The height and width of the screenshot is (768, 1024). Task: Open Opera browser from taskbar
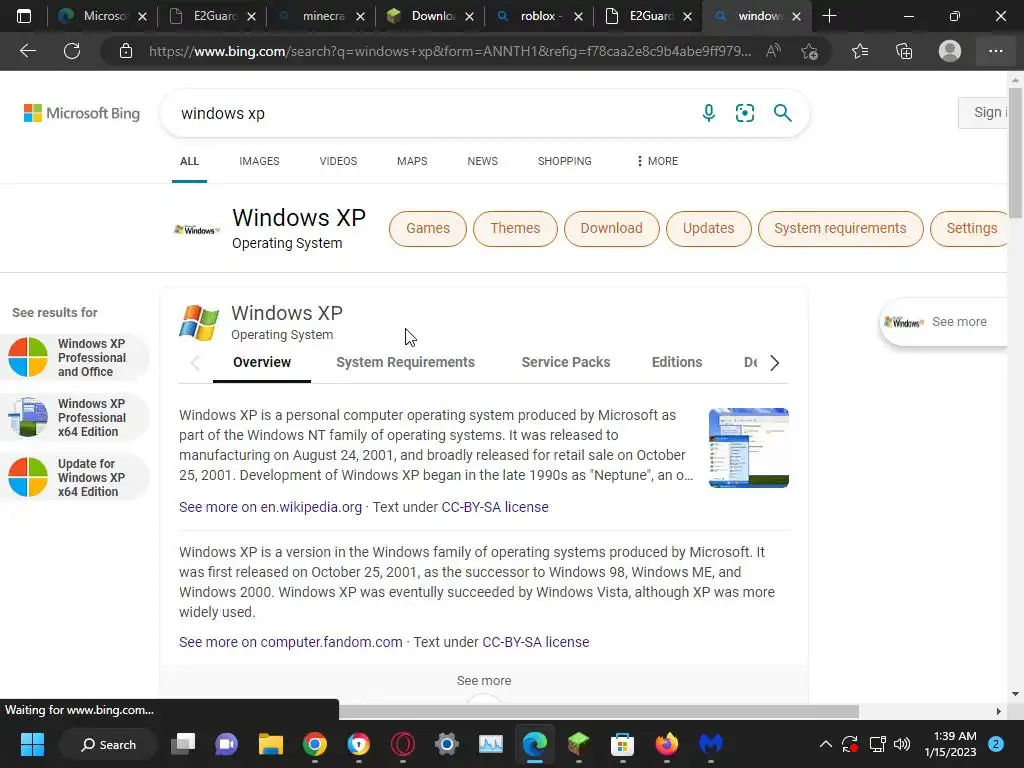[403, 744]
